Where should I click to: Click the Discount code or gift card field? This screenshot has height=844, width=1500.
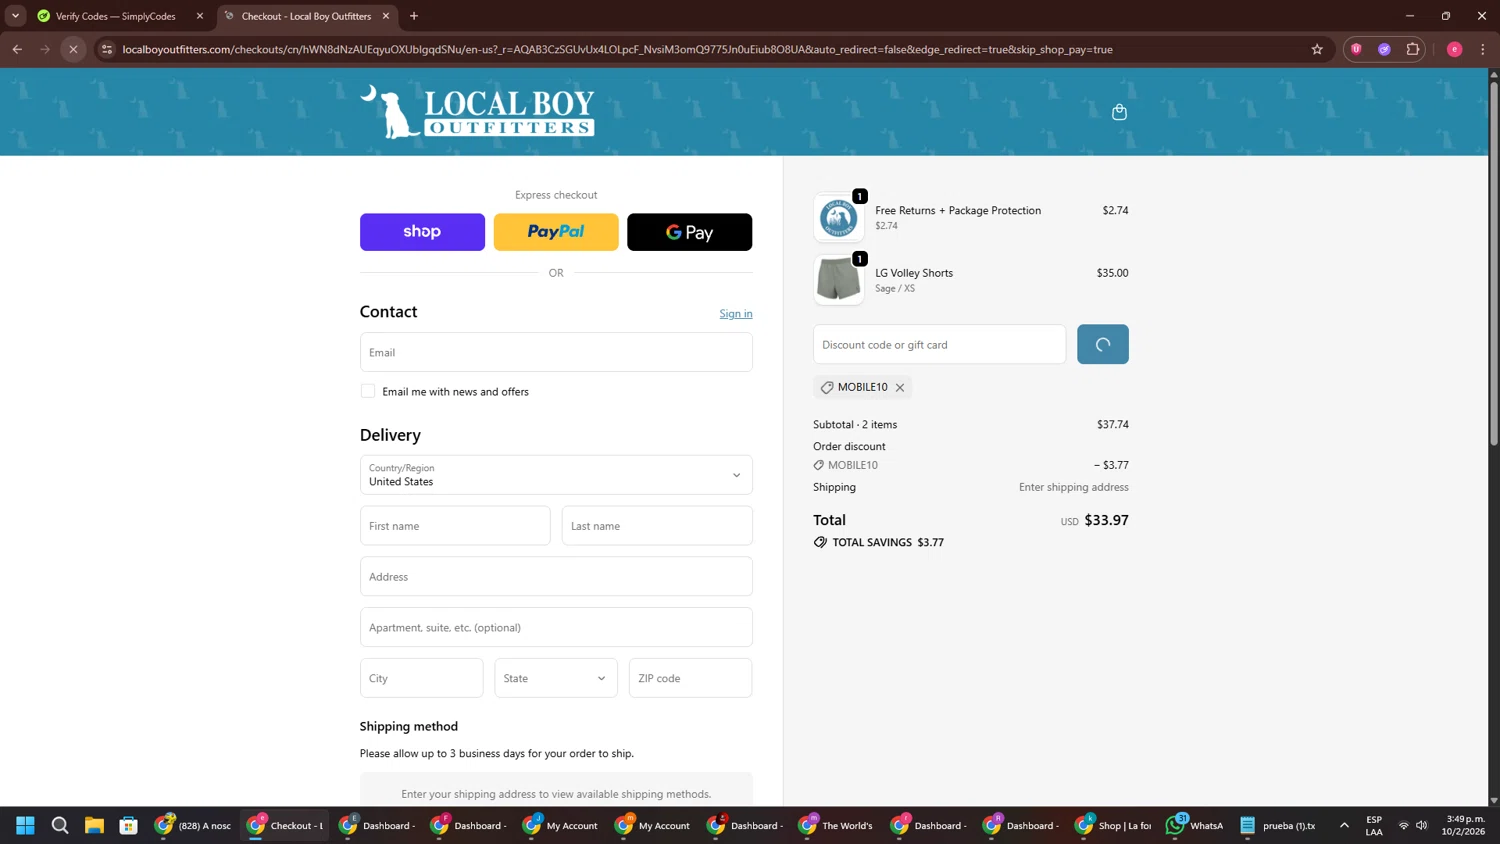(939, 344)
